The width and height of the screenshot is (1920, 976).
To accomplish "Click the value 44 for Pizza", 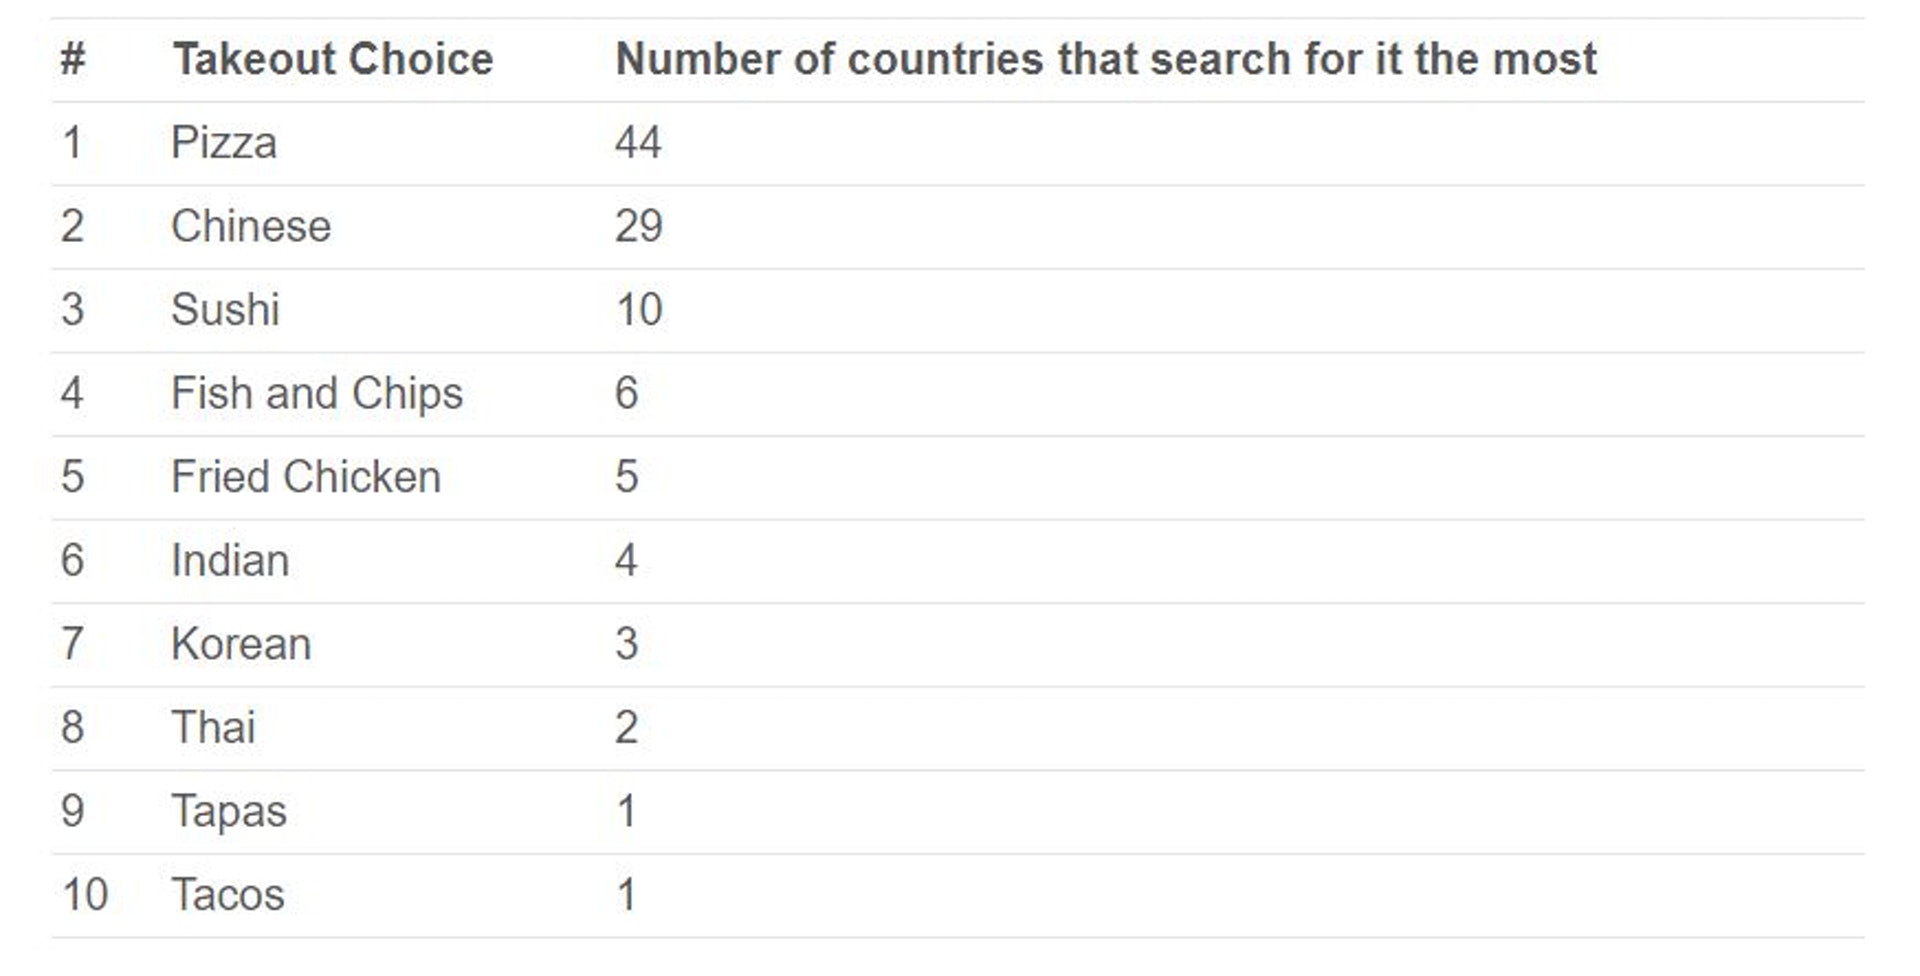I will pyautogui.click(x=638, y=142).
